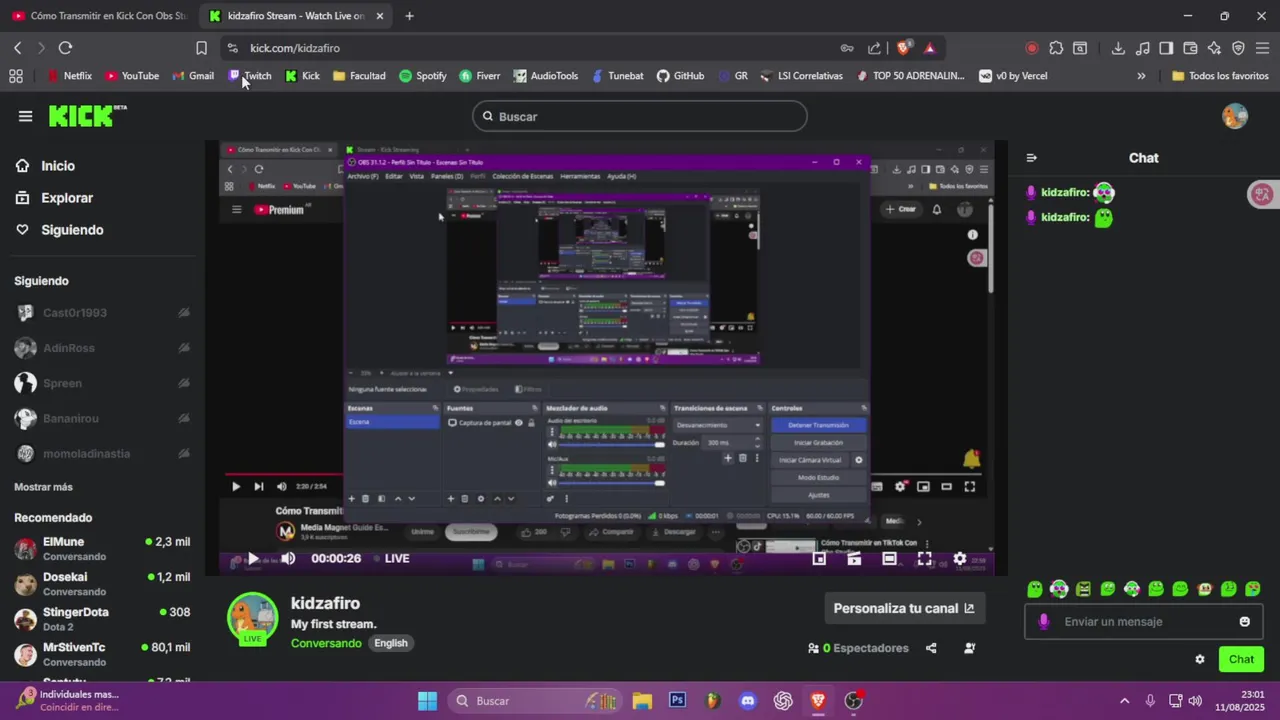Click the user icon beside the share icon
This screenshot has height=720, width=1280.
[x=970, y=648]
